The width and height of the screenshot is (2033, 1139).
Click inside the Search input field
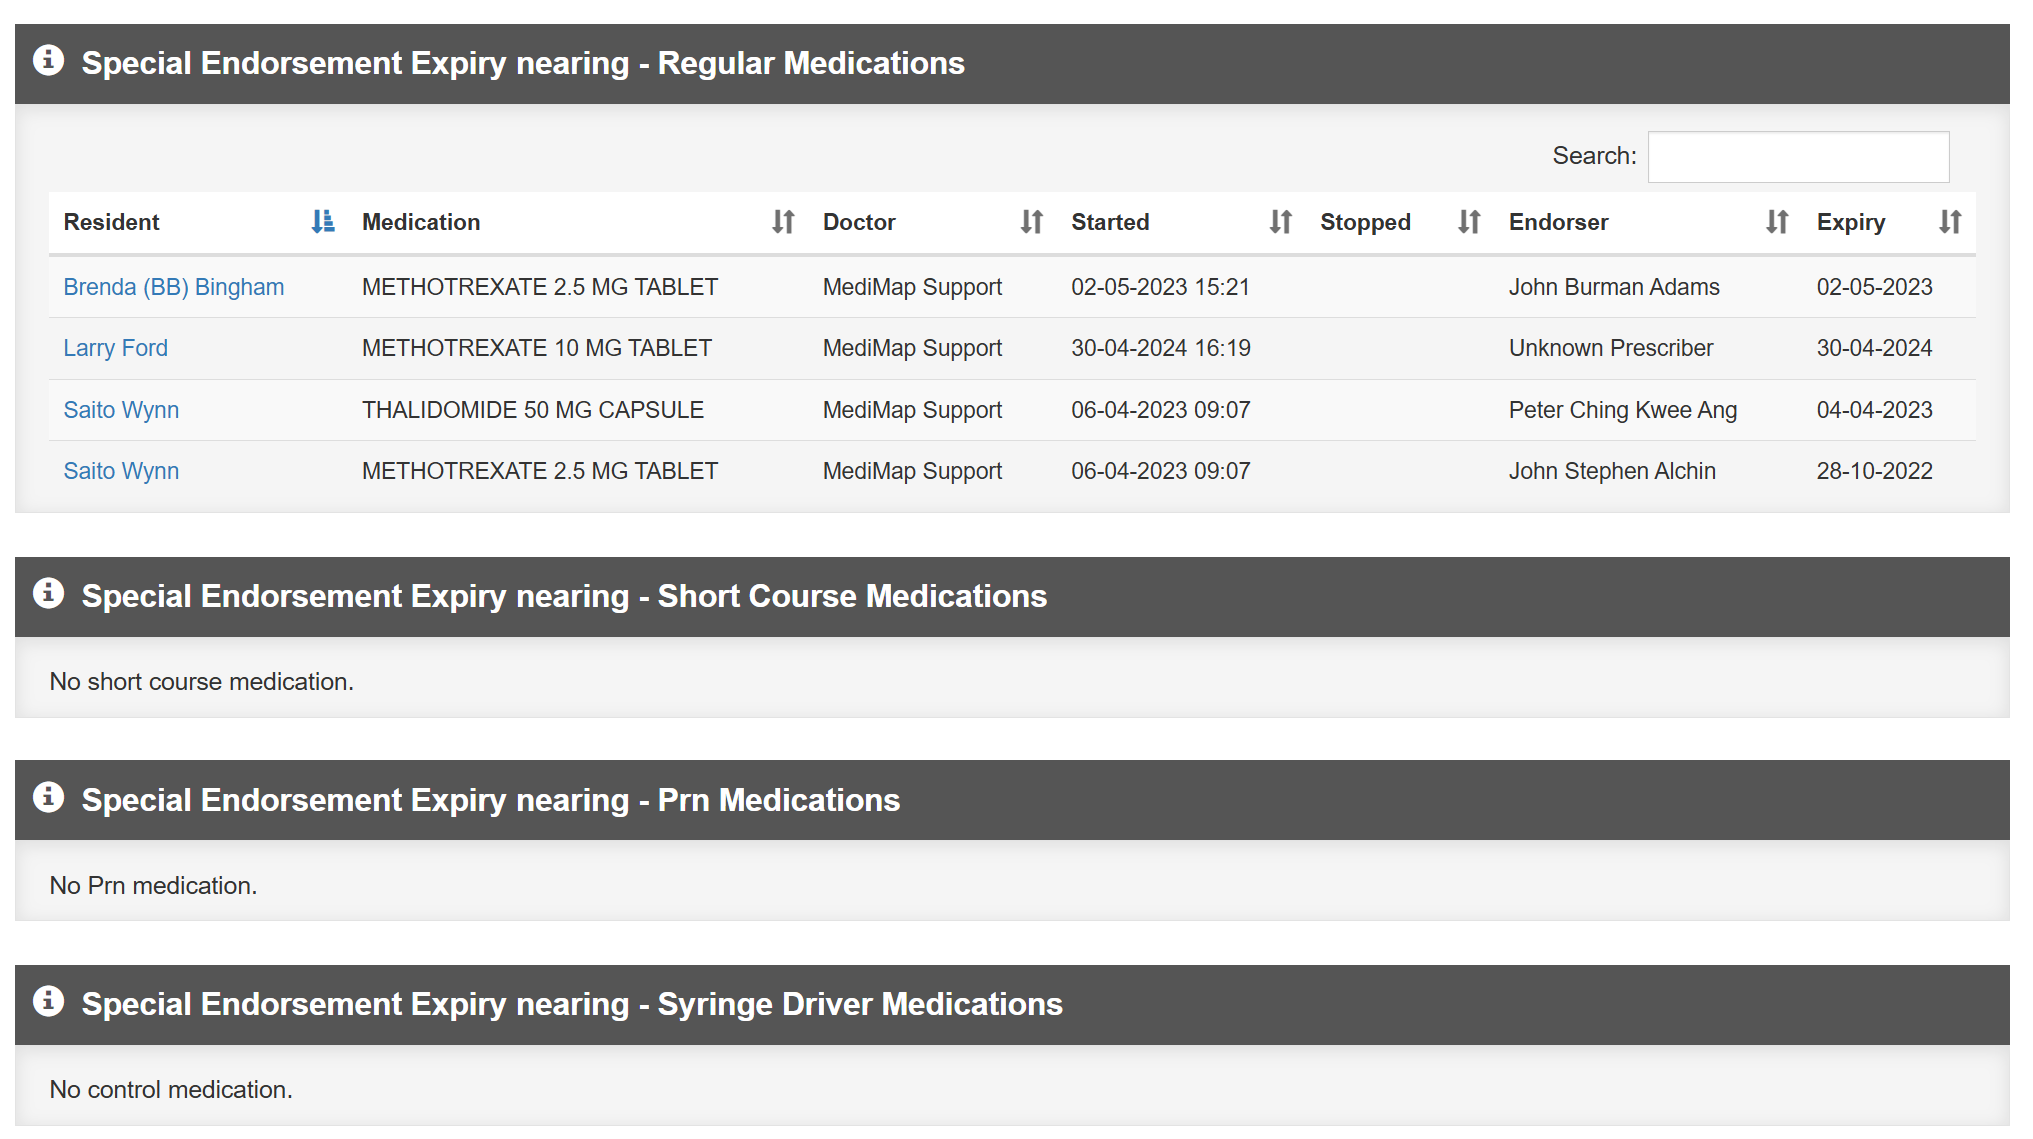click(1797, 157)
